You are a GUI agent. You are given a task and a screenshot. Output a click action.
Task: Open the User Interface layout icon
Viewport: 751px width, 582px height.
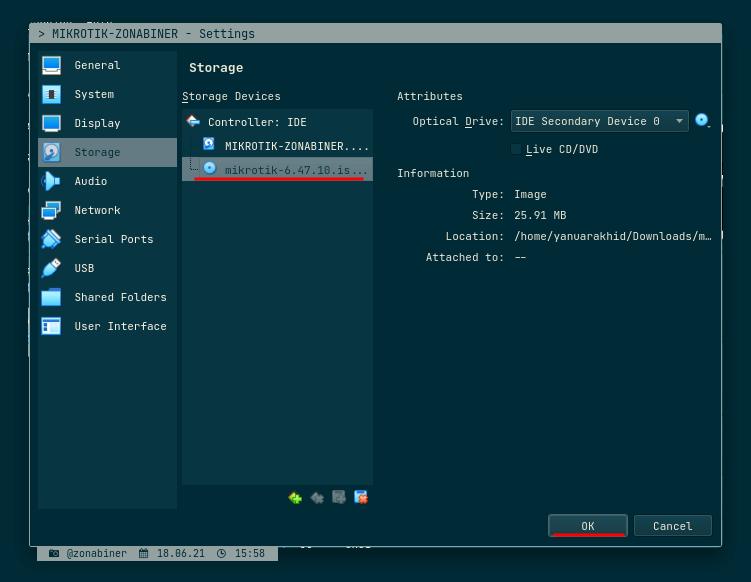click(x=51, y=326)
